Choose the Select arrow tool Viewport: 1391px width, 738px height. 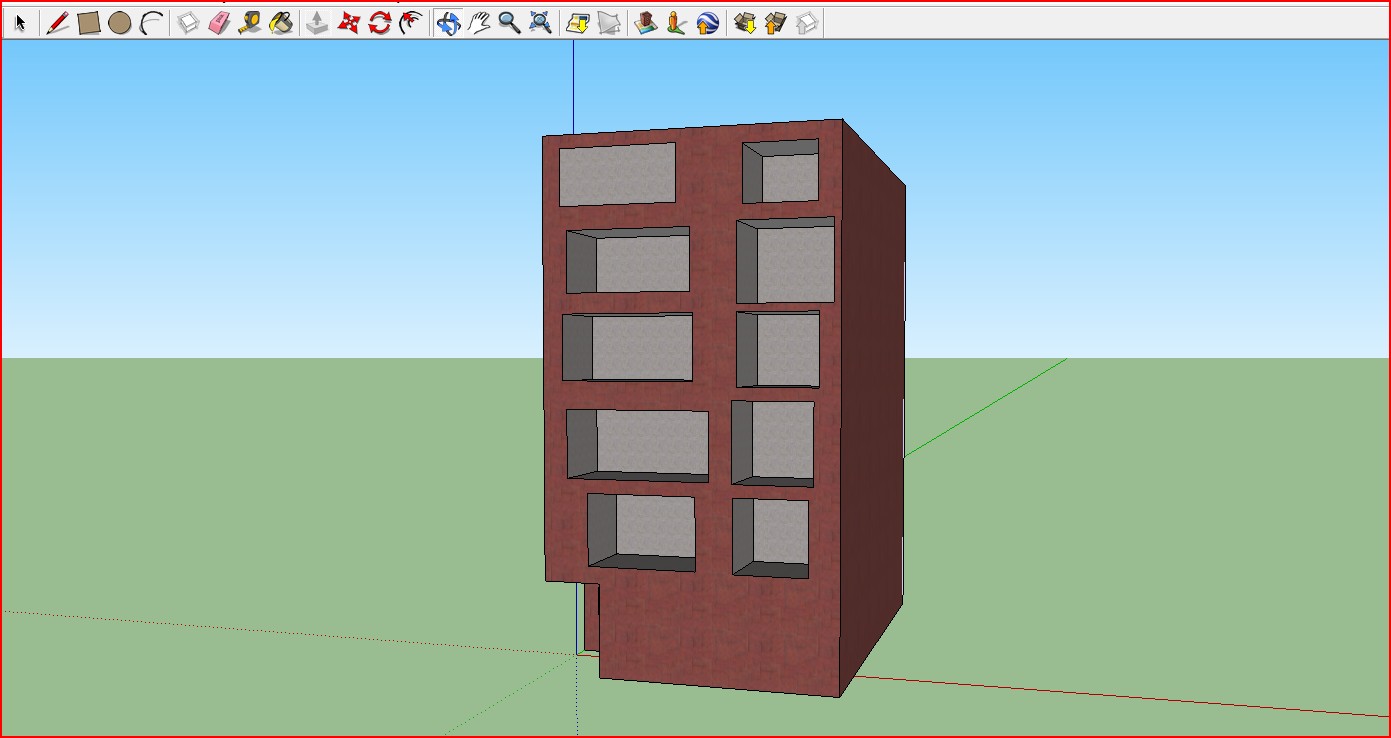[x=21, y=23]
